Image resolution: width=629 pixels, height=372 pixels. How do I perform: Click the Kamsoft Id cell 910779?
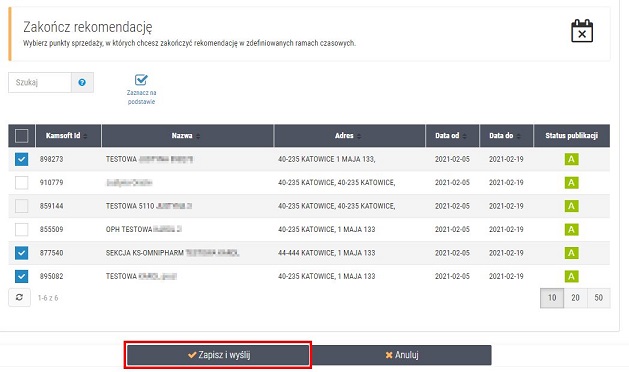point(51,183)
